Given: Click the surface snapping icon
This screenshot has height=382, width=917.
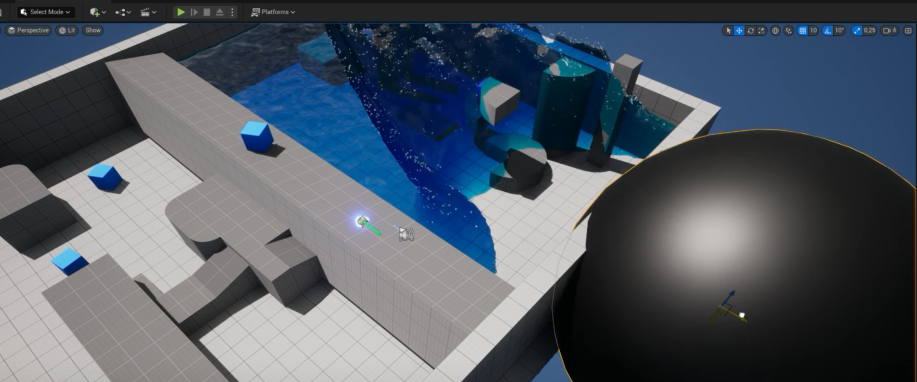Looking at the screenshot, I should point(788,30).
